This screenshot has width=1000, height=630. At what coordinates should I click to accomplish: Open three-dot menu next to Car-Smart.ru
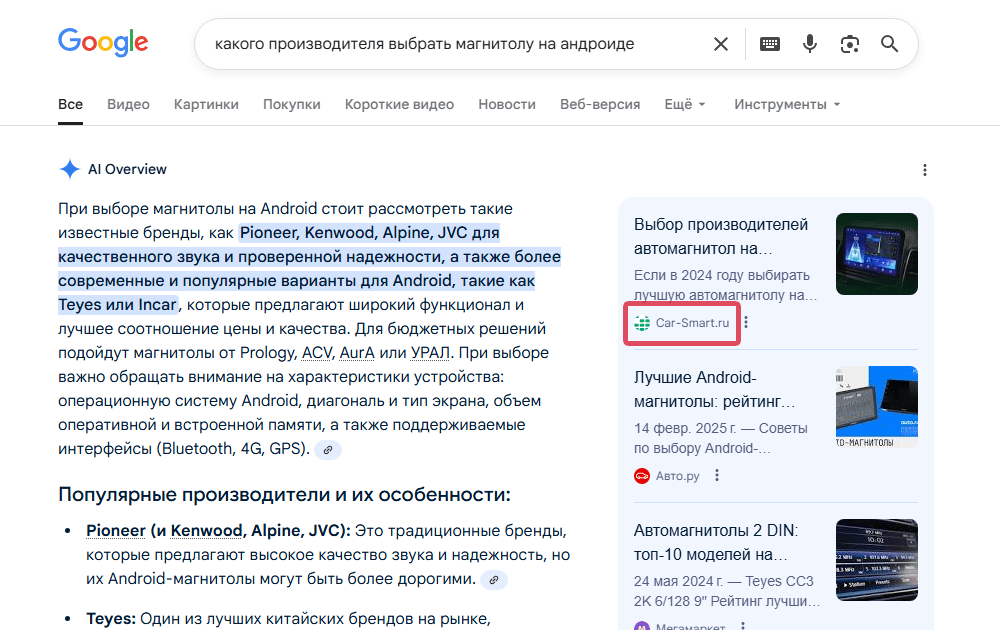click(x=746, y=323)
